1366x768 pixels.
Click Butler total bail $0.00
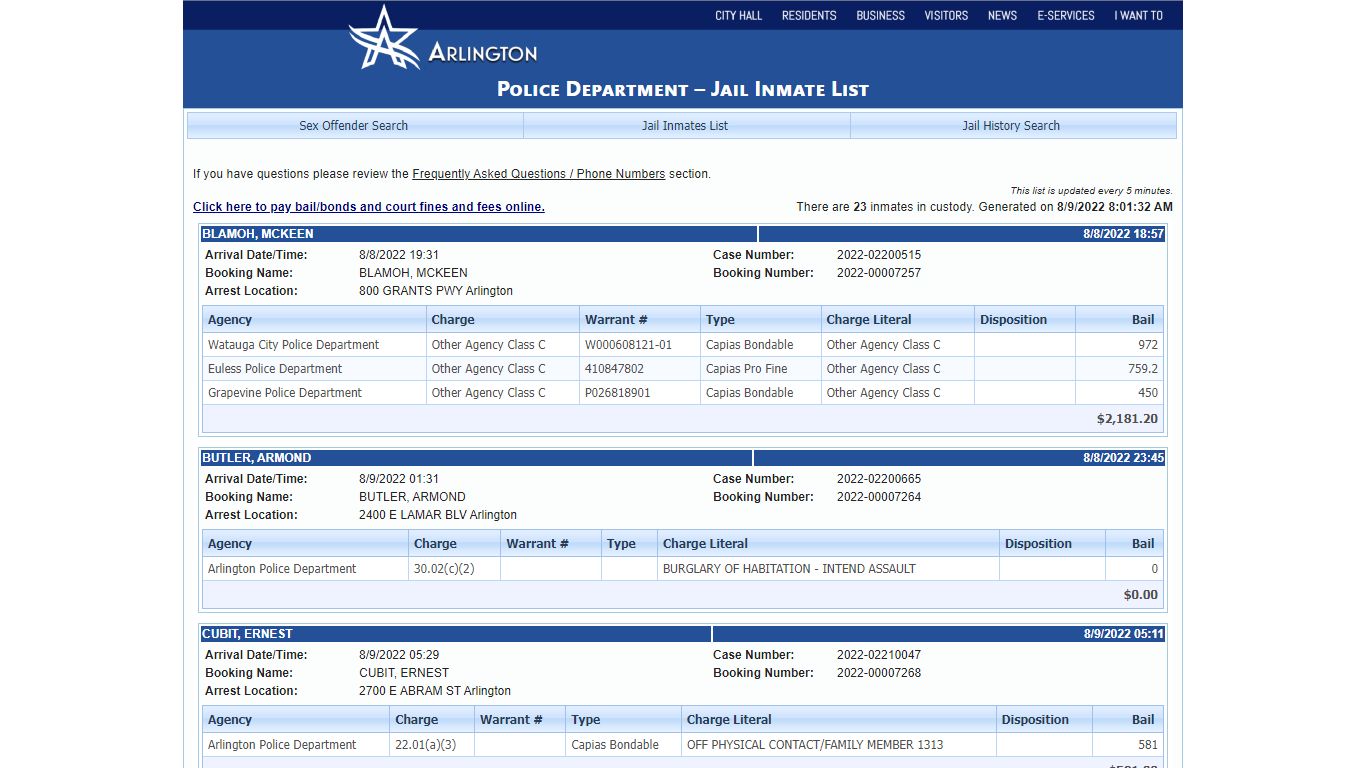[1141, 595]
